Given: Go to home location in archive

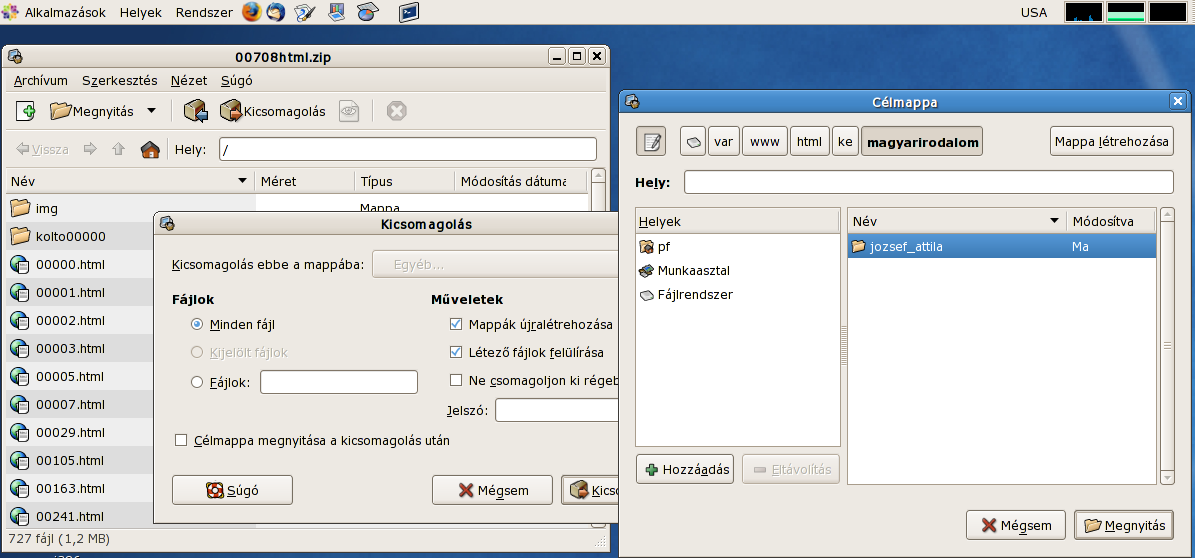Looking at the screenshot, I should (x=150, y=149).
